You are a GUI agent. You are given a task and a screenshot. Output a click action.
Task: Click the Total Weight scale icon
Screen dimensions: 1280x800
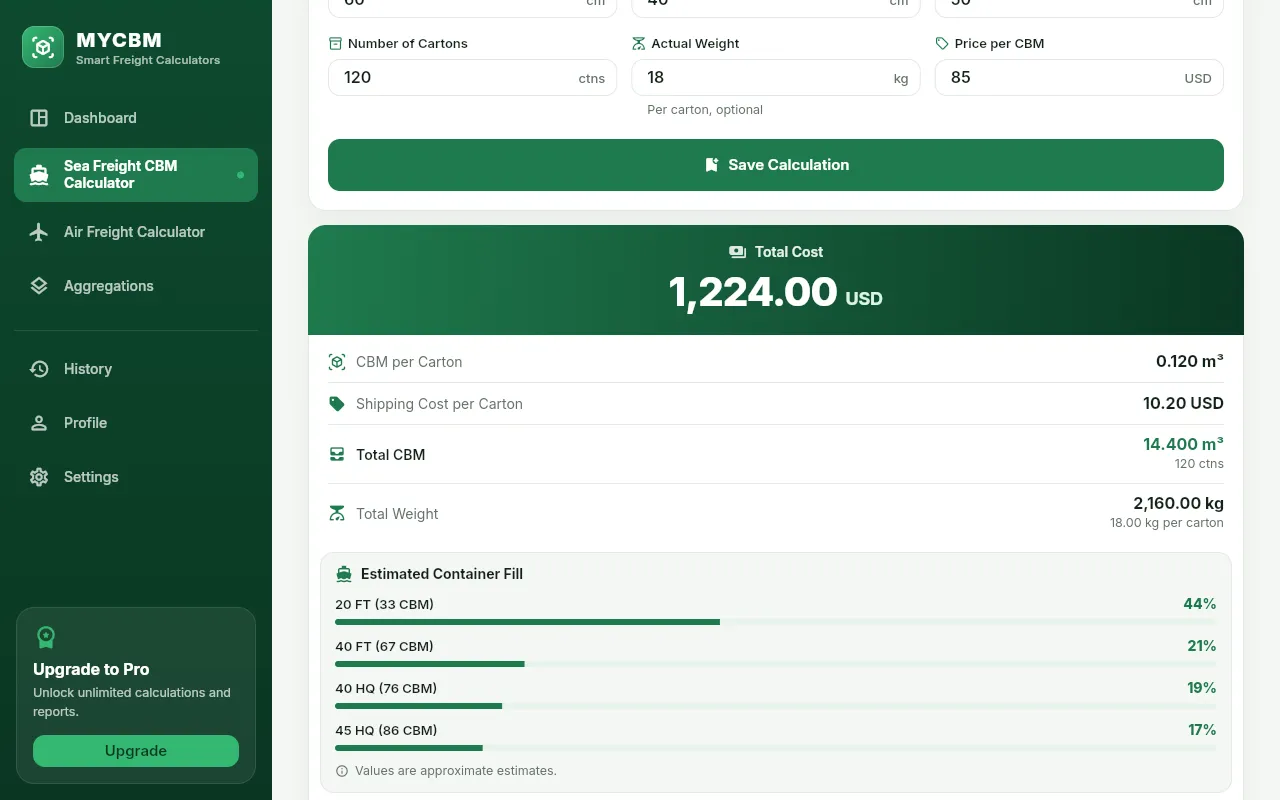coord(337,514)
